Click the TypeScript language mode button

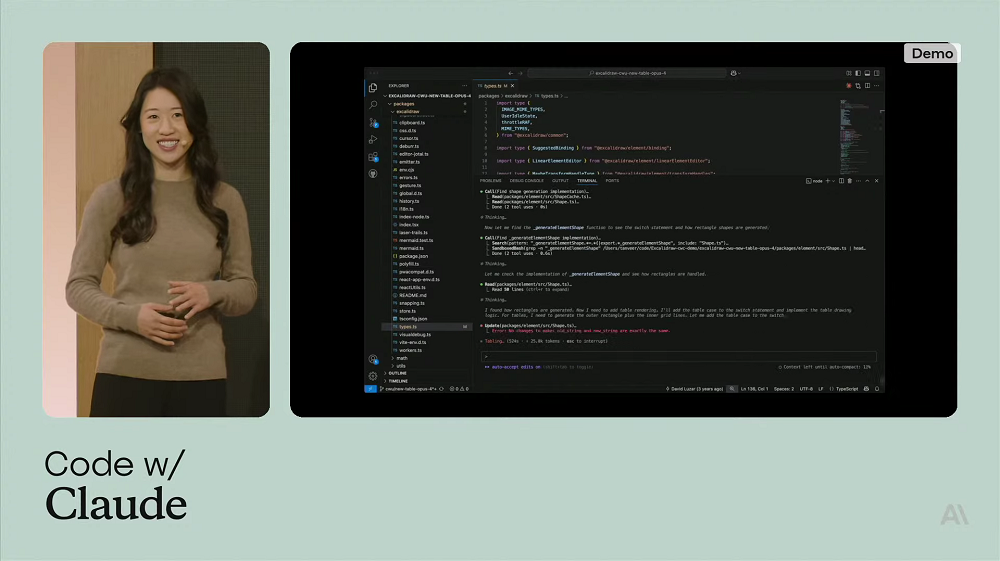click(846, 388)
